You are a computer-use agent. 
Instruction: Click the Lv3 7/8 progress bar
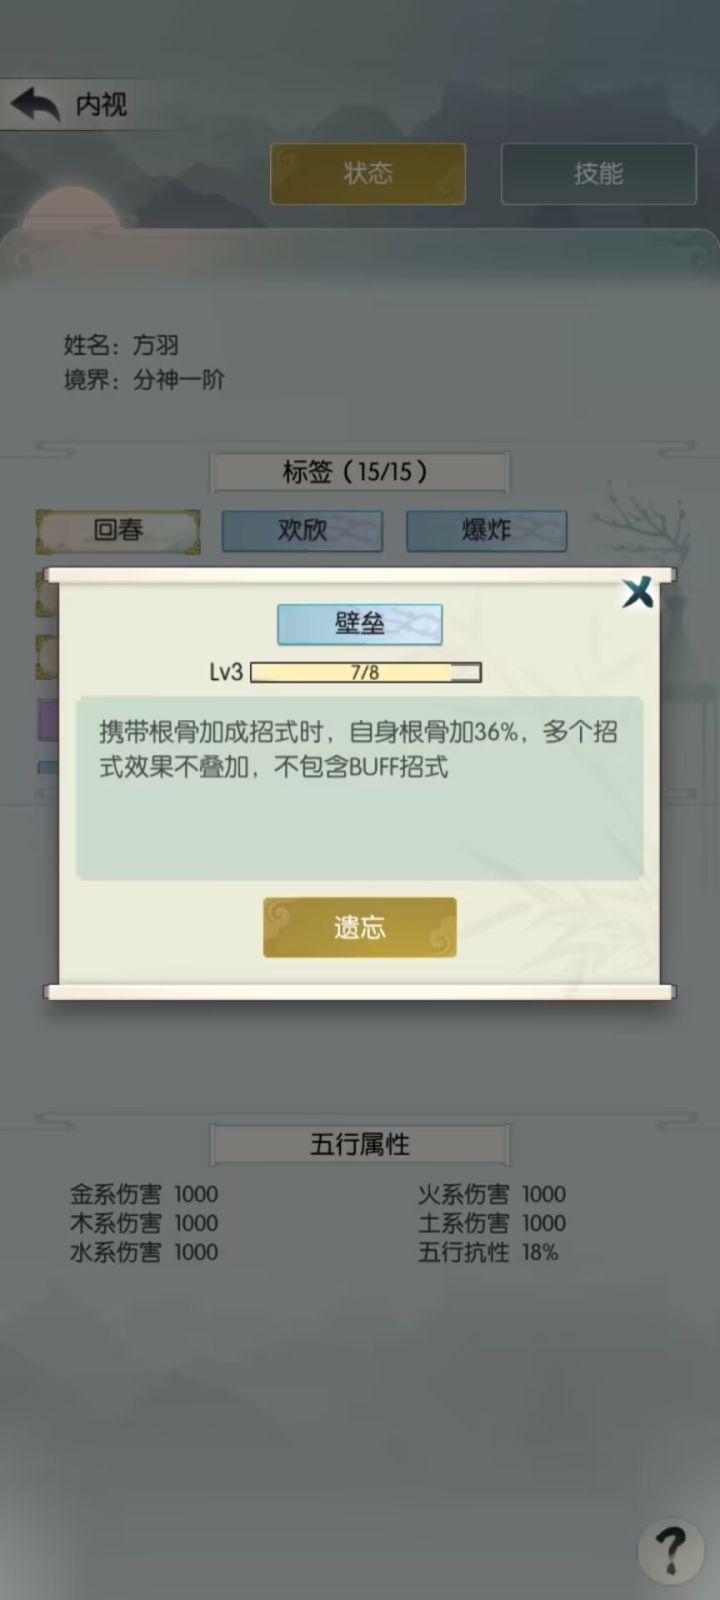click(x=365, y=672)
